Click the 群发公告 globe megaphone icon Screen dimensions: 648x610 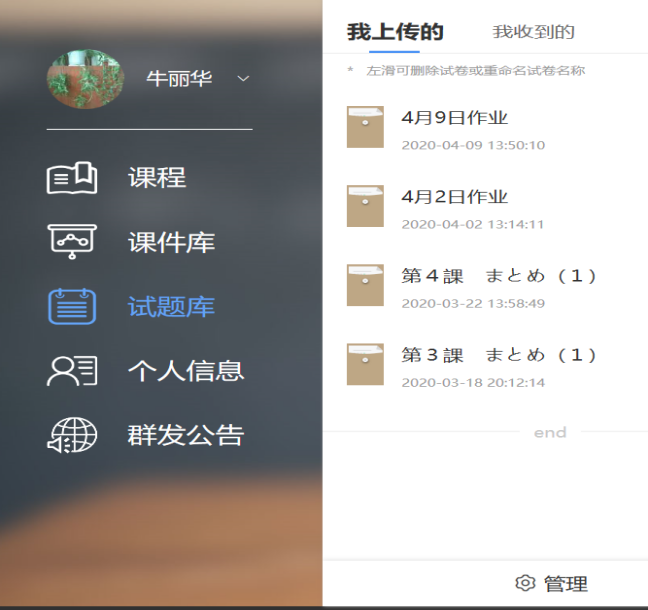click(72, 435)
